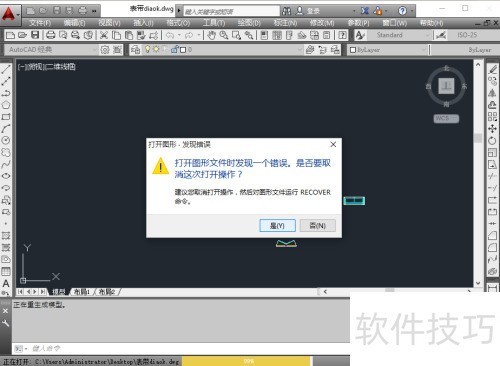This screenshot has width=500, height=366.
Task: Click the viewport label in the drawing area
Action: point(47,67)
